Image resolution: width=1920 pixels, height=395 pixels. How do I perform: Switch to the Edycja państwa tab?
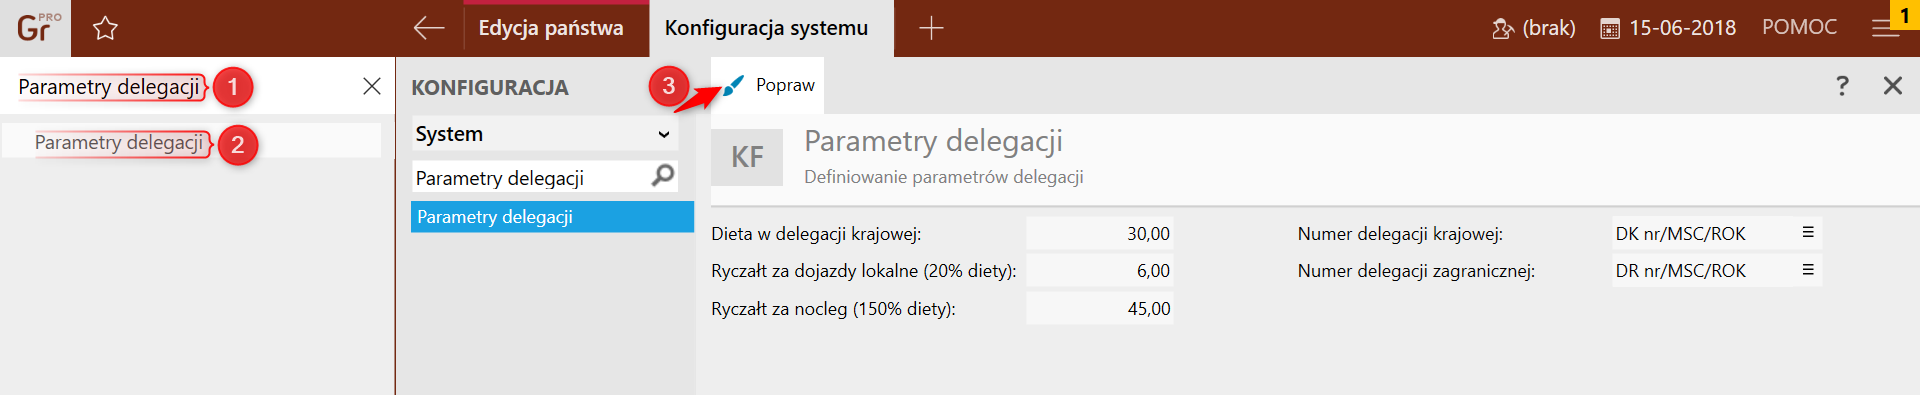click(551, 28)
